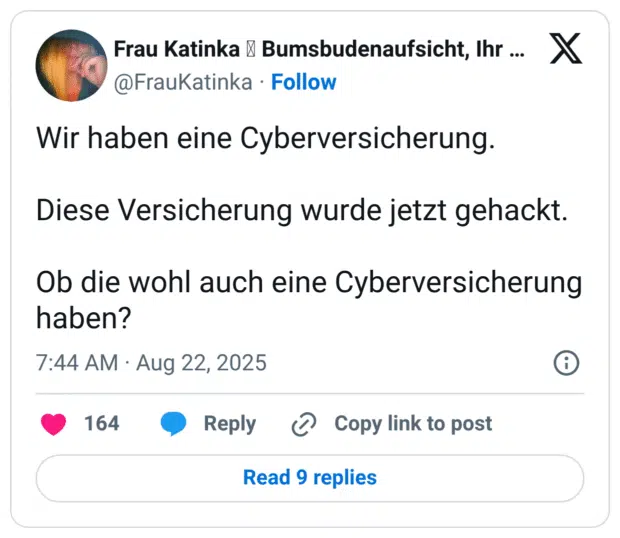Open Frau Katinka's profile avatar
Image resolution: width=620 pixels, height=538 pixels.
tap(71, 65)
